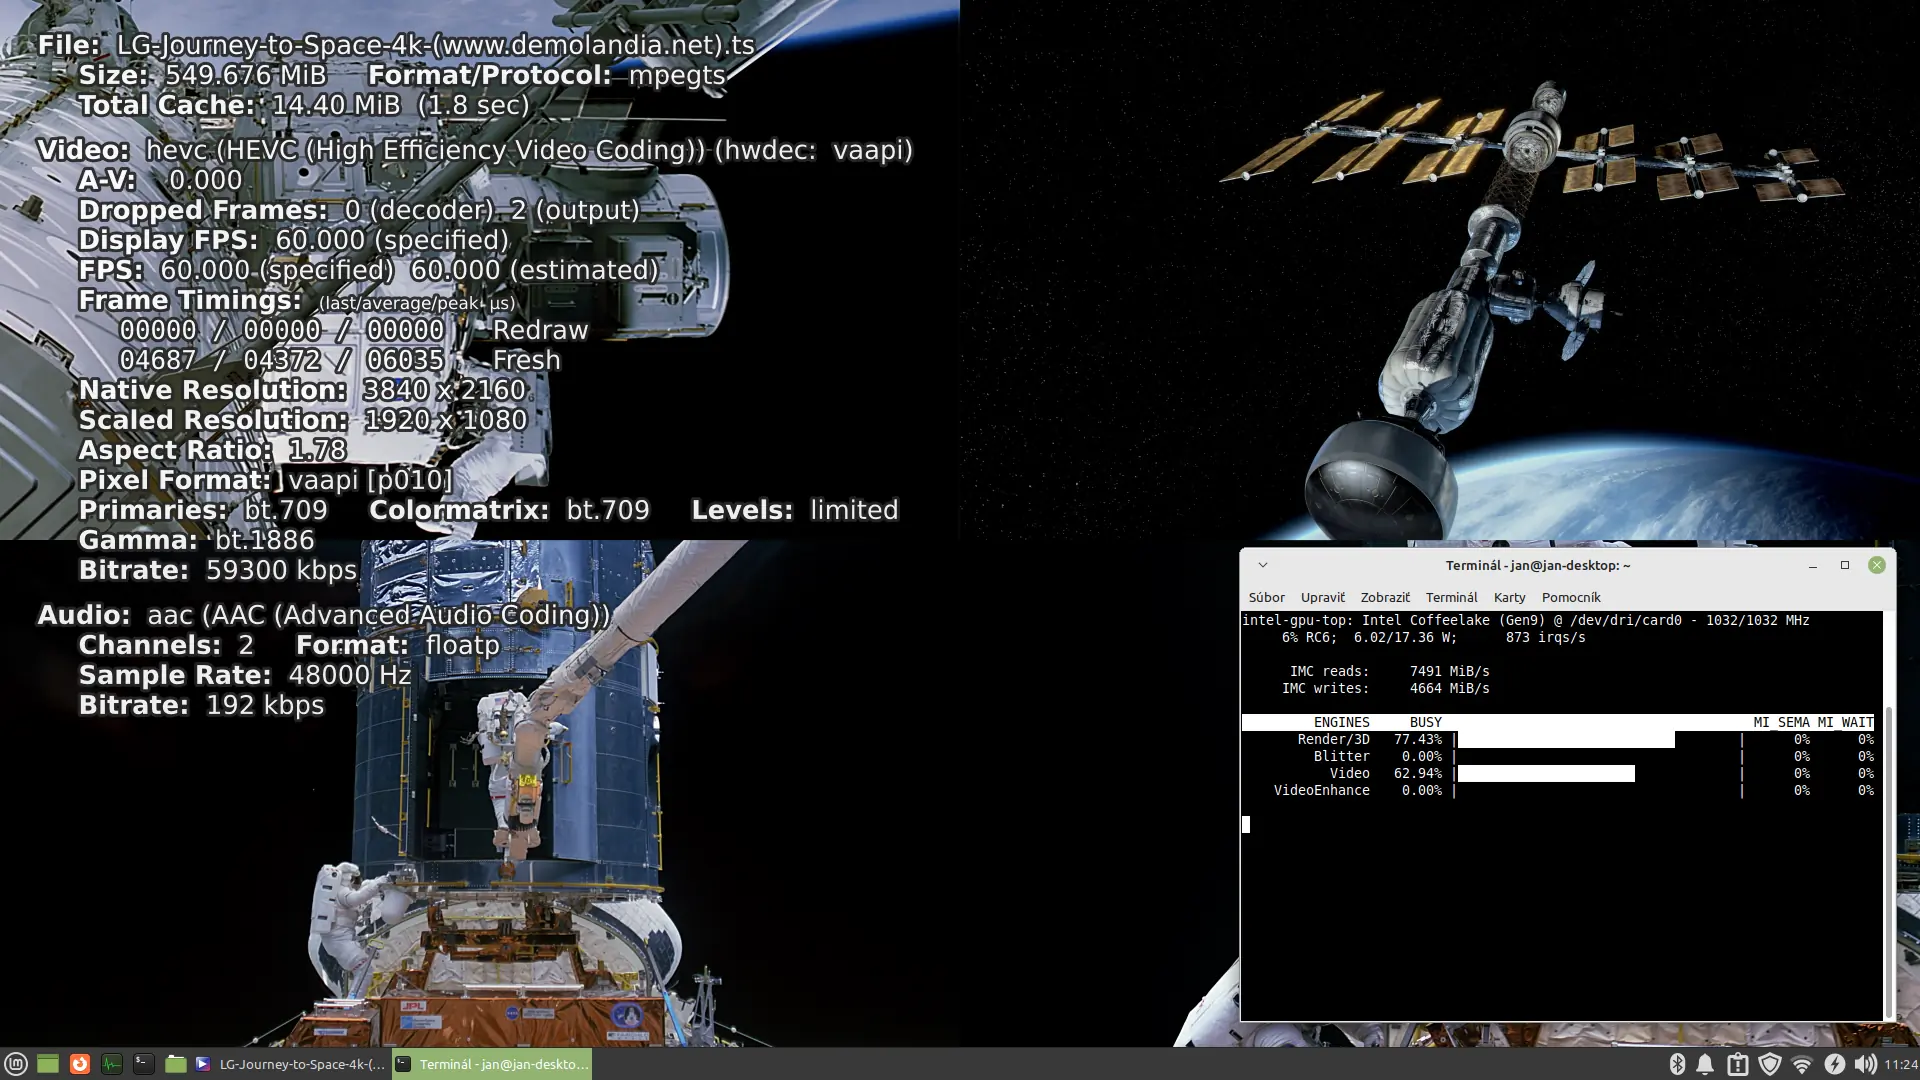
Task: Open the notifications bell in tray
Action: pos(1705,1064)
